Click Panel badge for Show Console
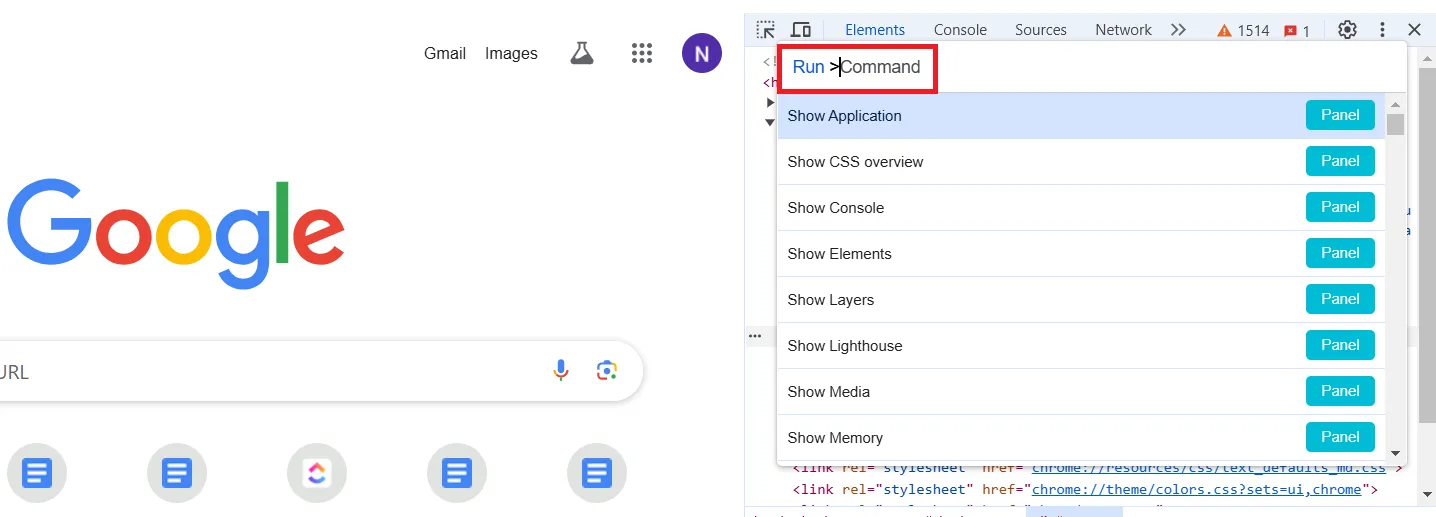The height and width of the screenshot is (517, 1436). coord(1340,207)
